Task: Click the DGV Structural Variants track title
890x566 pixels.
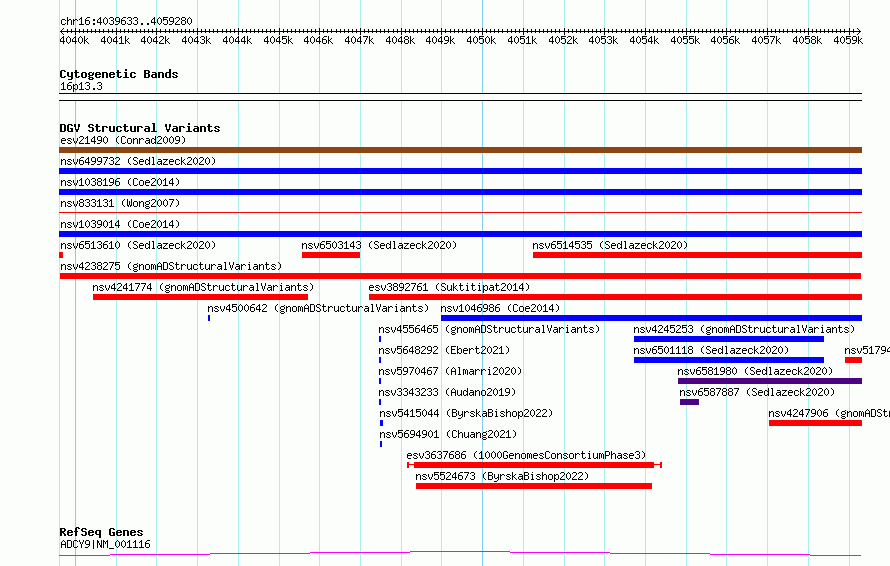Action: tap(140, 128)
